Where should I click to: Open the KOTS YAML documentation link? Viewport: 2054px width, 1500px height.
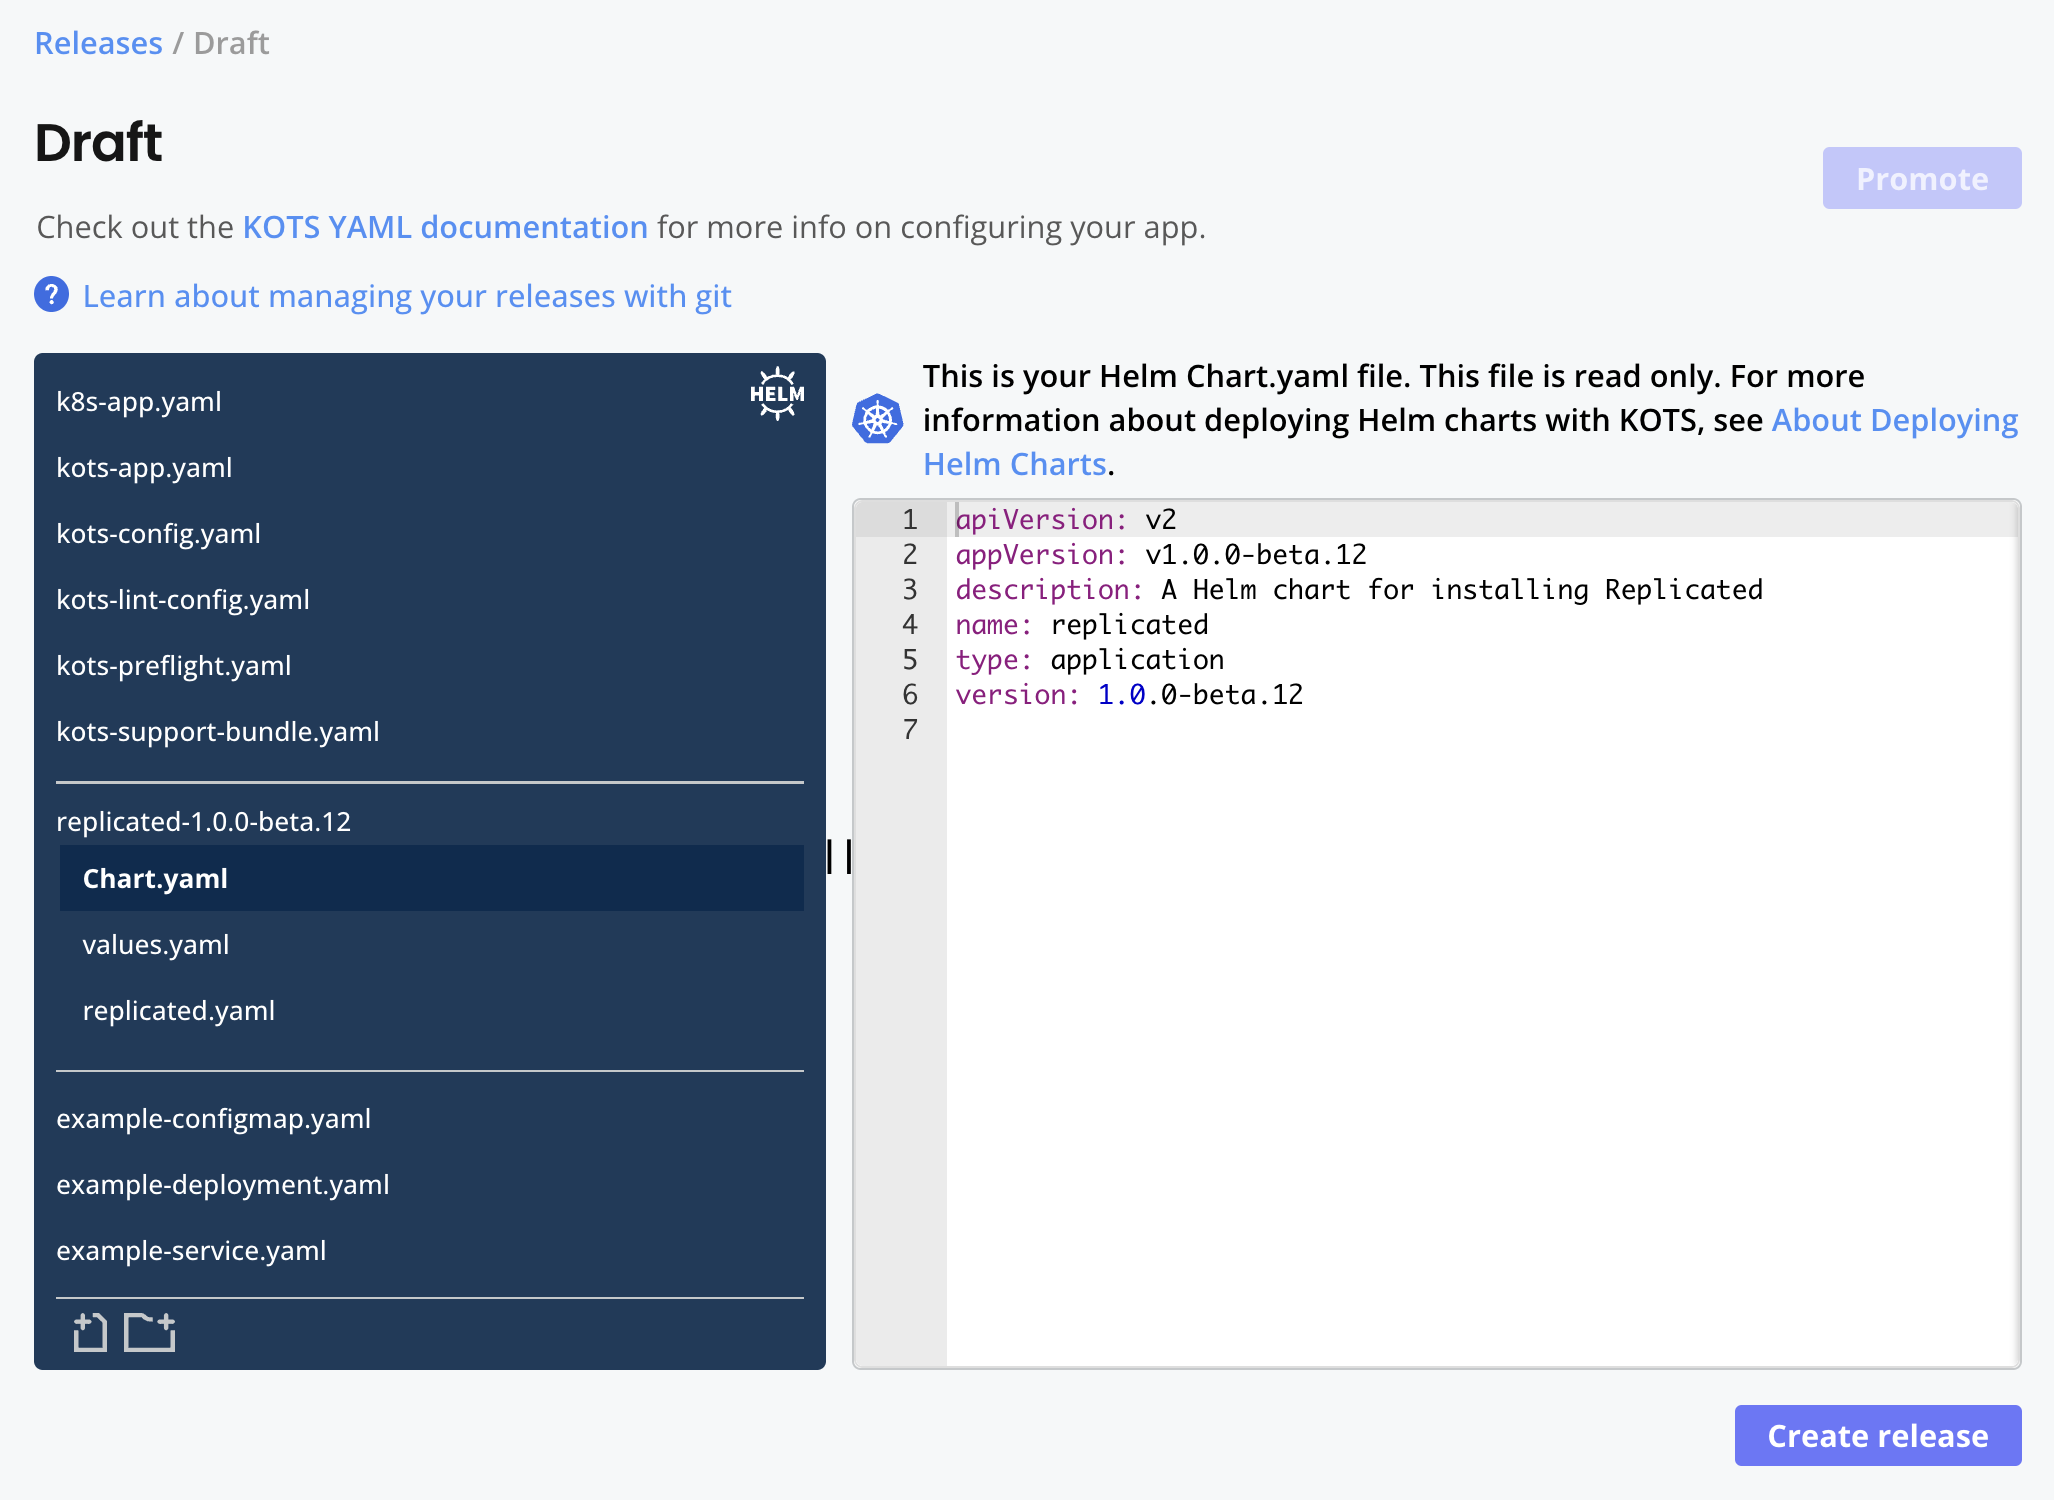click(445, 227)
